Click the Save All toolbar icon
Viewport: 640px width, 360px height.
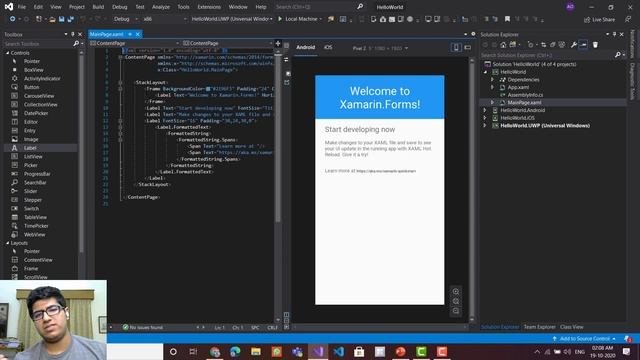70,19
